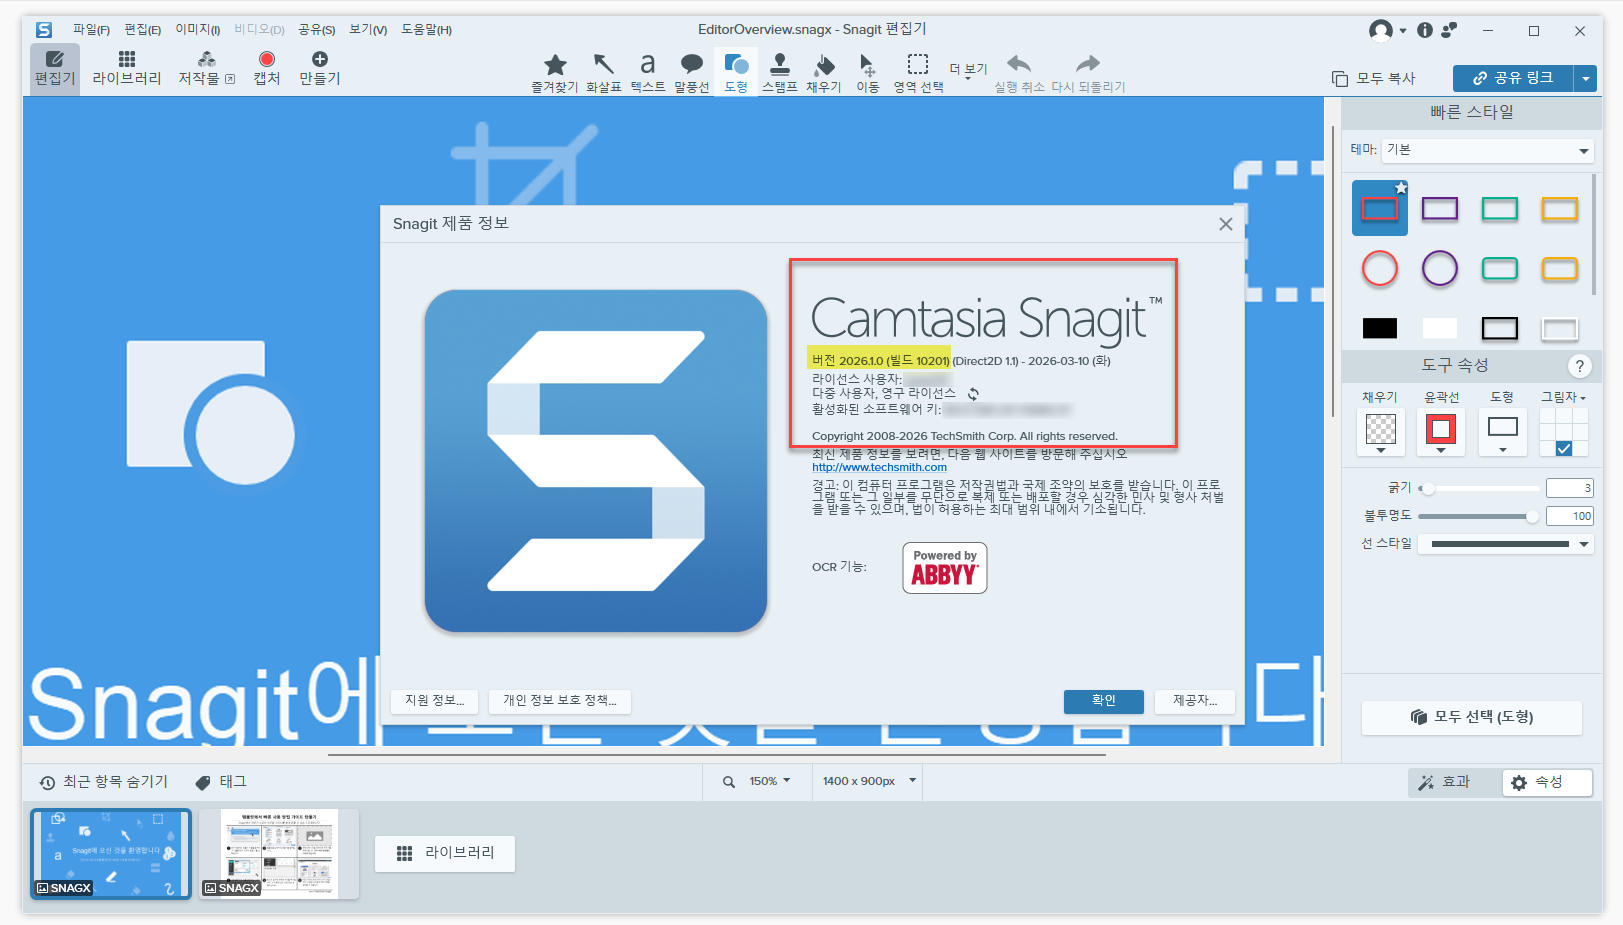The height and width of the screenshot is (925, 1623).
Task: Open the 테마 기본 dropdown
Action: point(1488,150)
